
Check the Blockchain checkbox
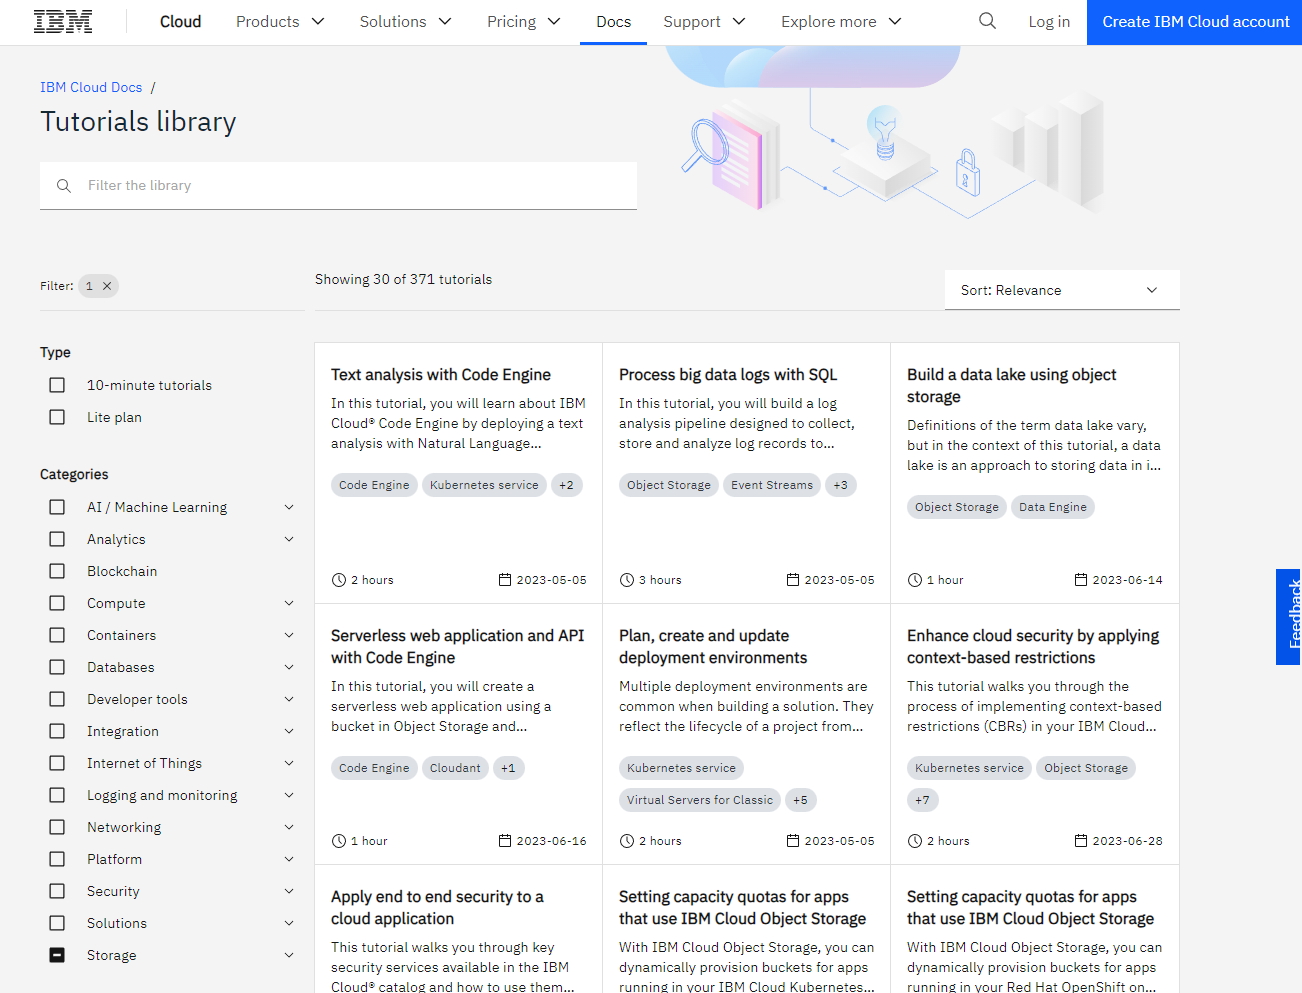57,571
